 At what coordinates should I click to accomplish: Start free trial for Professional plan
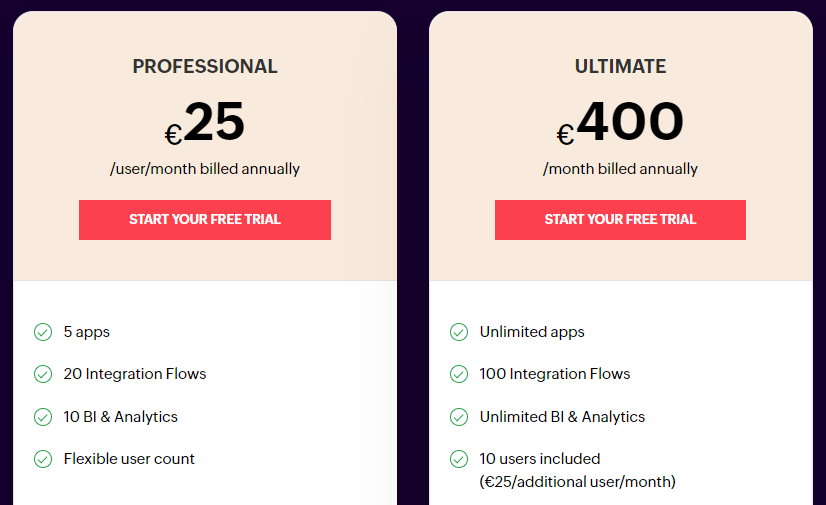tap(205, 220)
